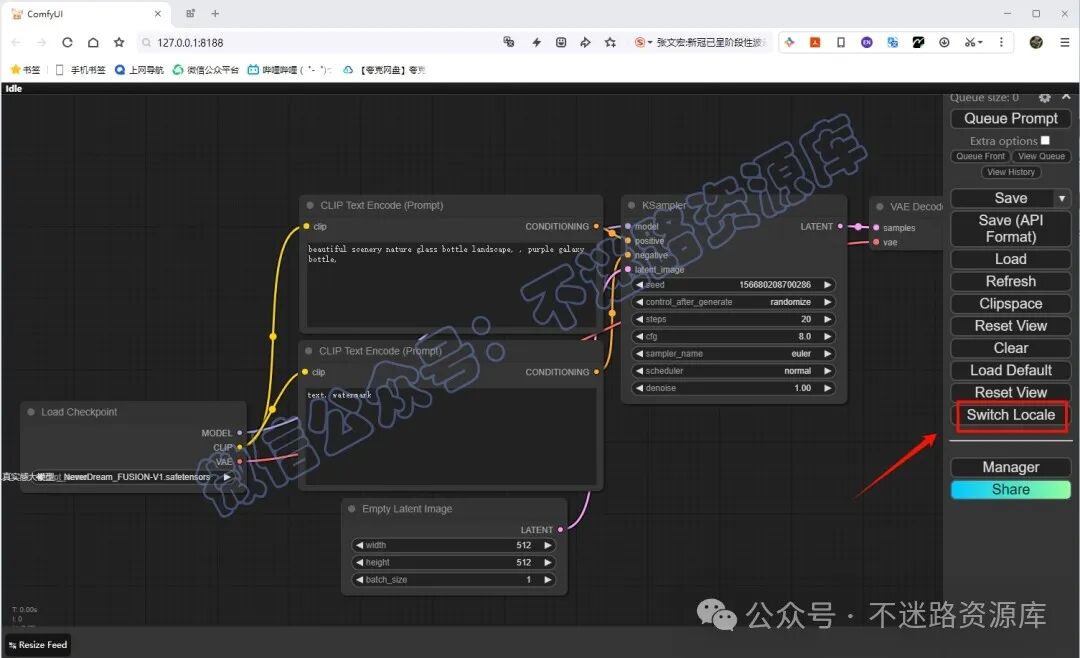Increase cfg value with right arrow
Image resolution: width=1080 pixels, height=658 pixels.
(827, 336)
